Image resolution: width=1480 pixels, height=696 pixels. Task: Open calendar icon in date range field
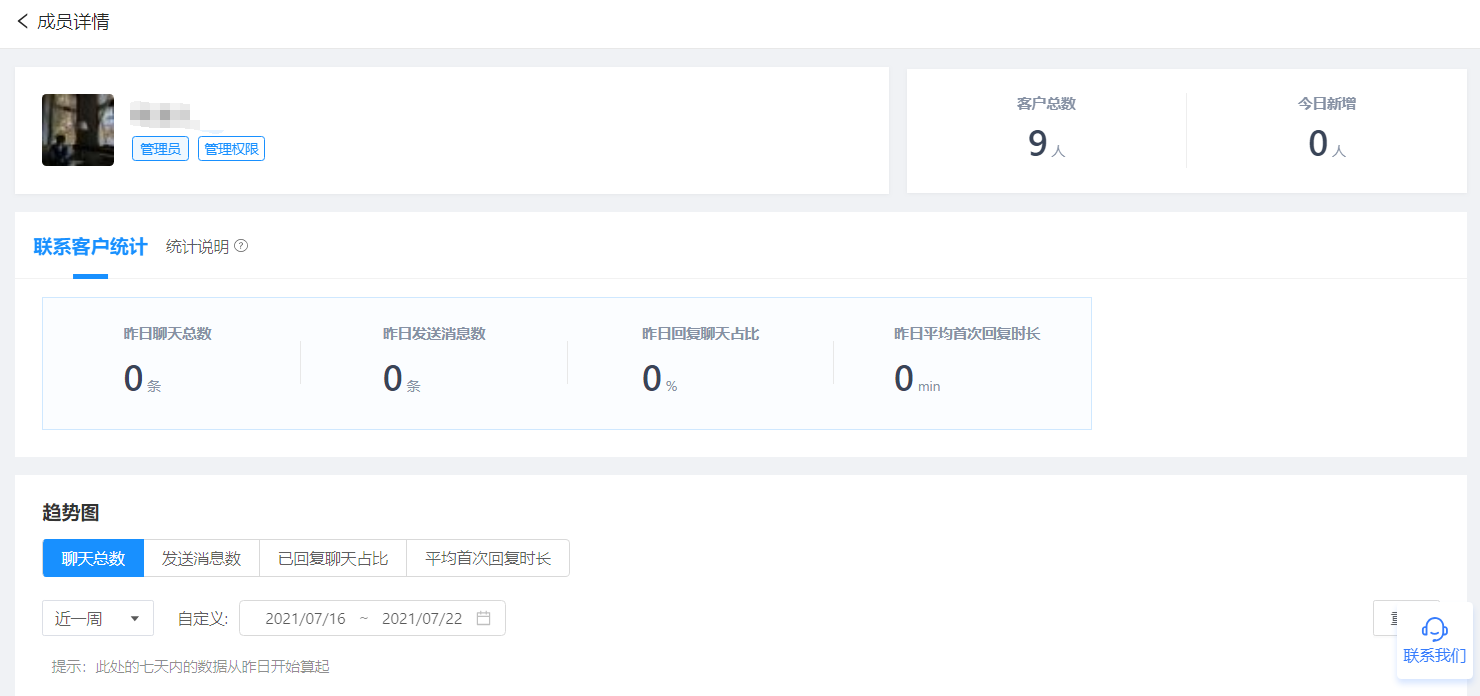coord(483,618)
